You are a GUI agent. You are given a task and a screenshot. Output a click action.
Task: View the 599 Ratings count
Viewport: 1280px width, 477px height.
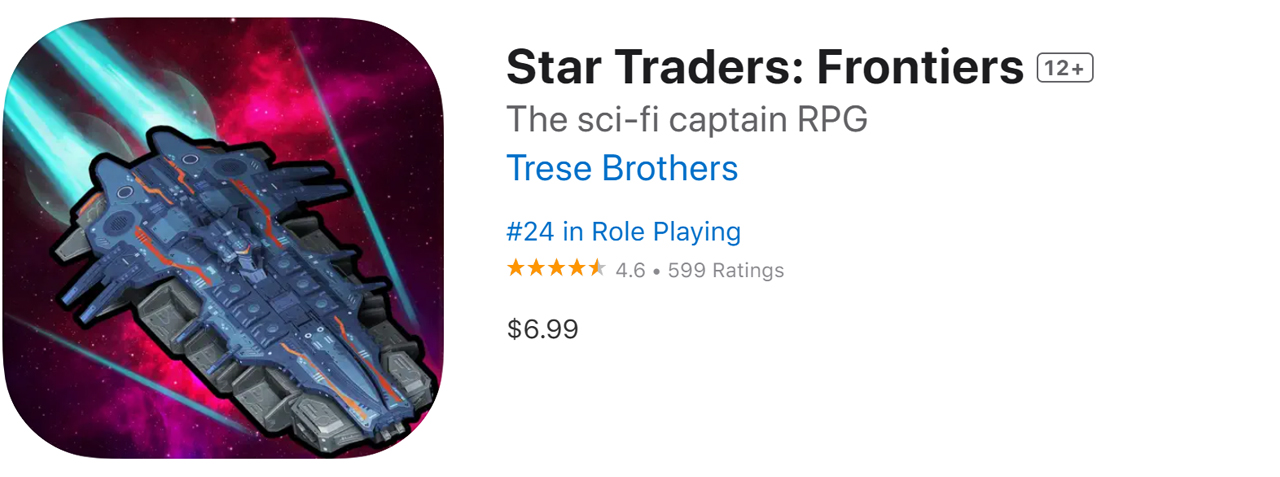(x=726, y=270)
